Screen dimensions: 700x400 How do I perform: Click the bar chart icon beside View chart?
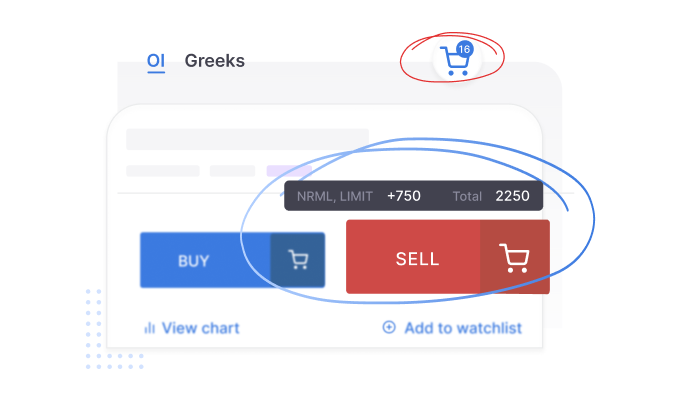tap(150, 327)
